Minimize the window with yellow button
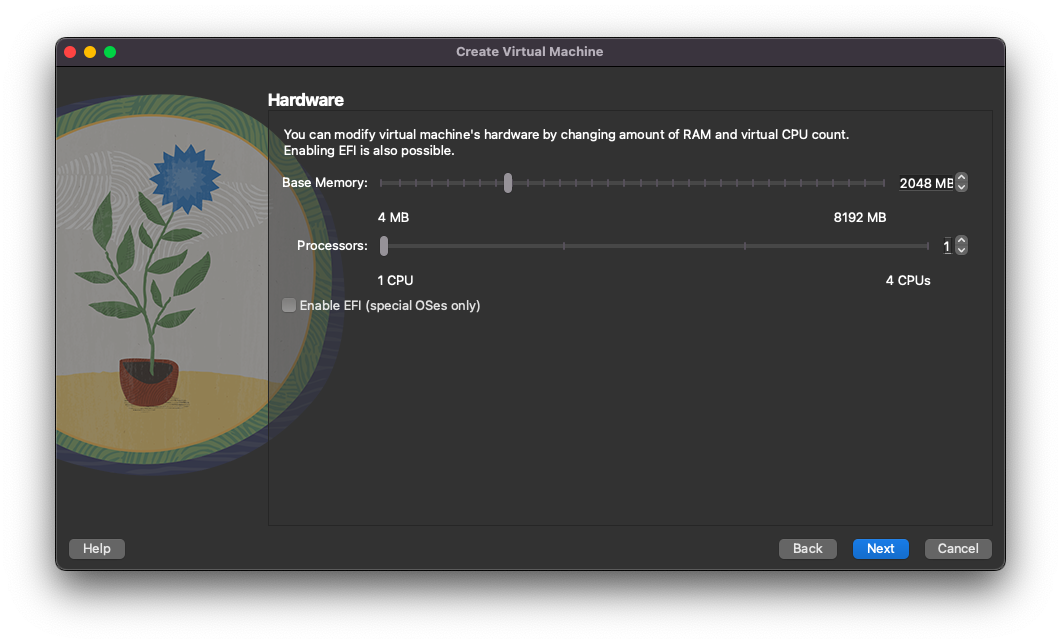This screenshot has height=644, width=1061. point(90,52)
